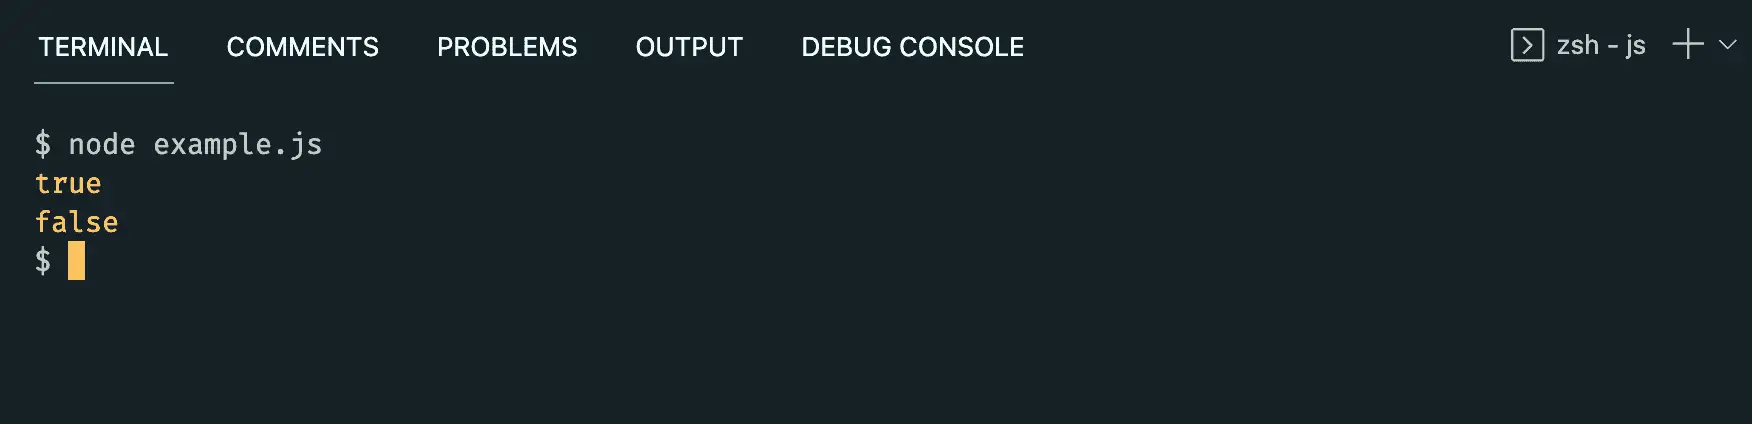Click the false output line

click(76, 222)
